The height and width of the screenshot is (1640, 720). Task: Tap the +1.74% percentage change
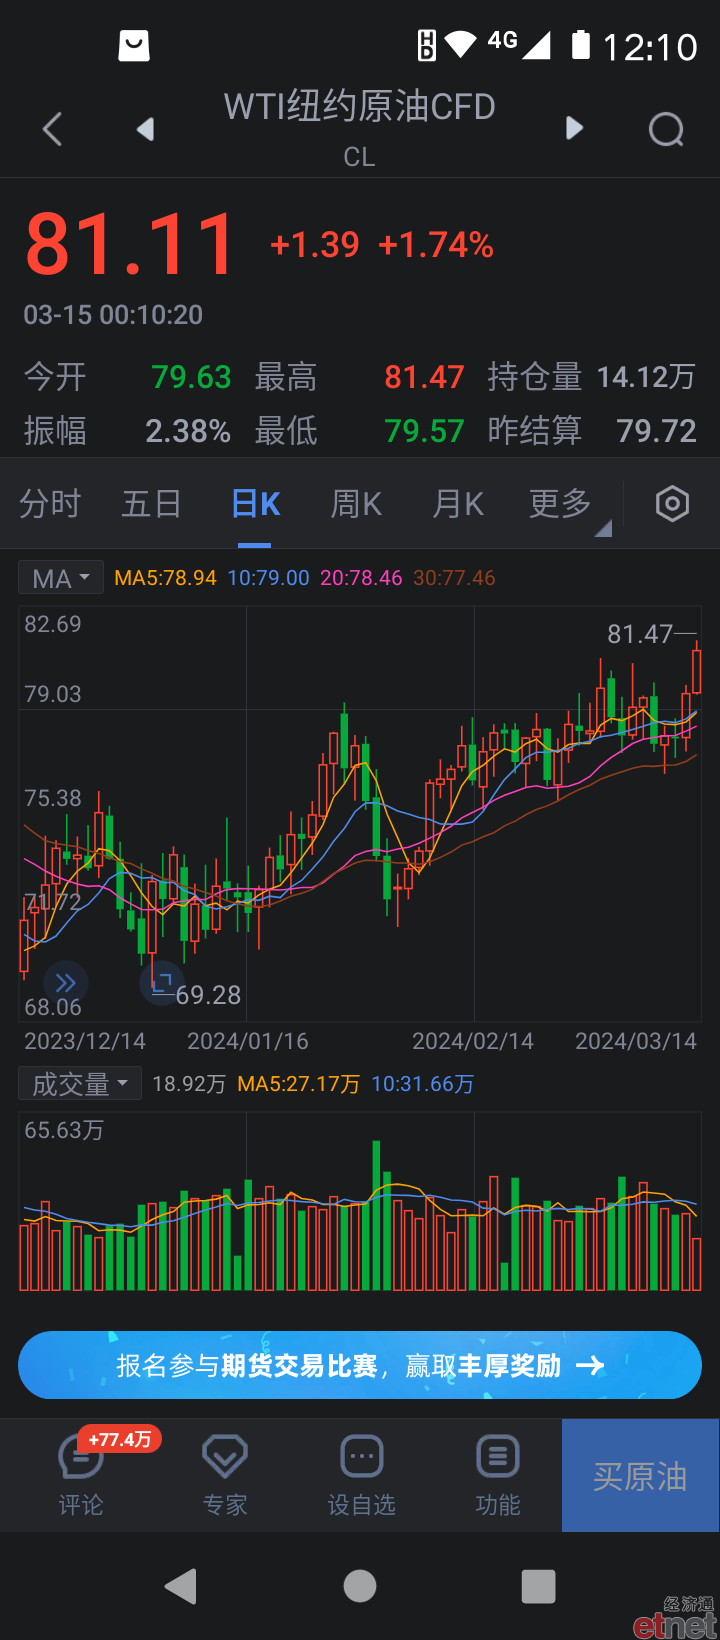436,245
